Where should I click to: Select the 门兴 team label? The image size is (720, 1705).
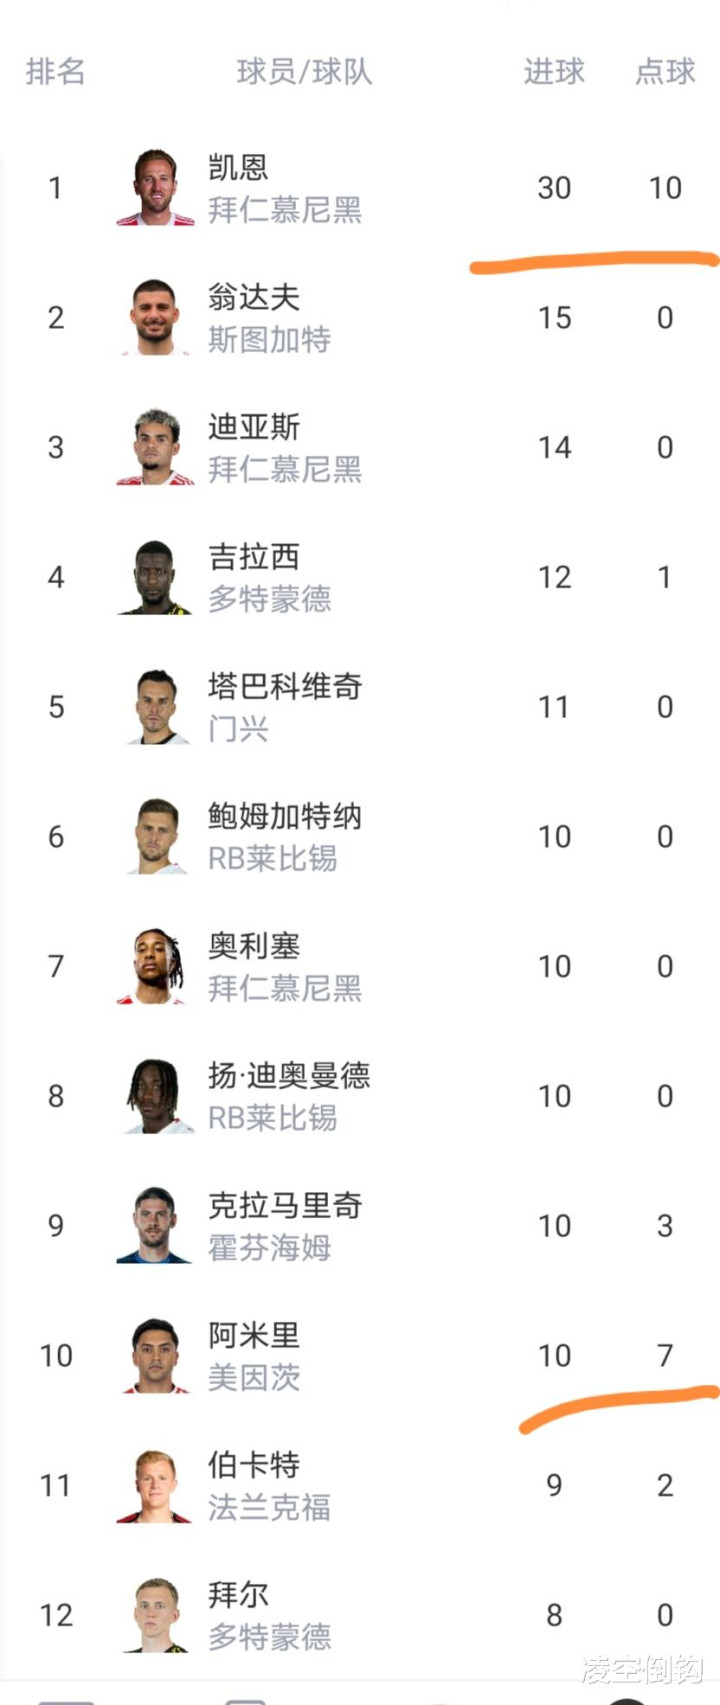click(238, 729)
